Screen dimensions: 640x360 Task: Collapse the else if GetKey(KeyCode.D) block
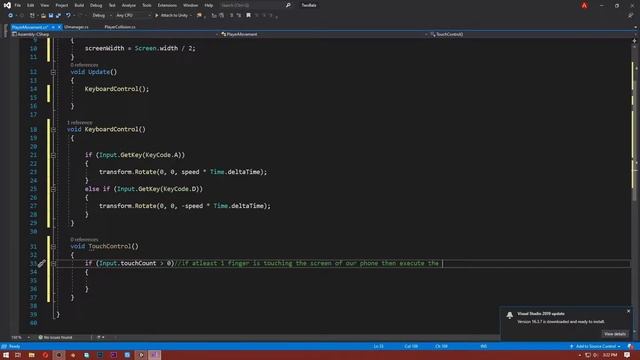tap(53, 189)
